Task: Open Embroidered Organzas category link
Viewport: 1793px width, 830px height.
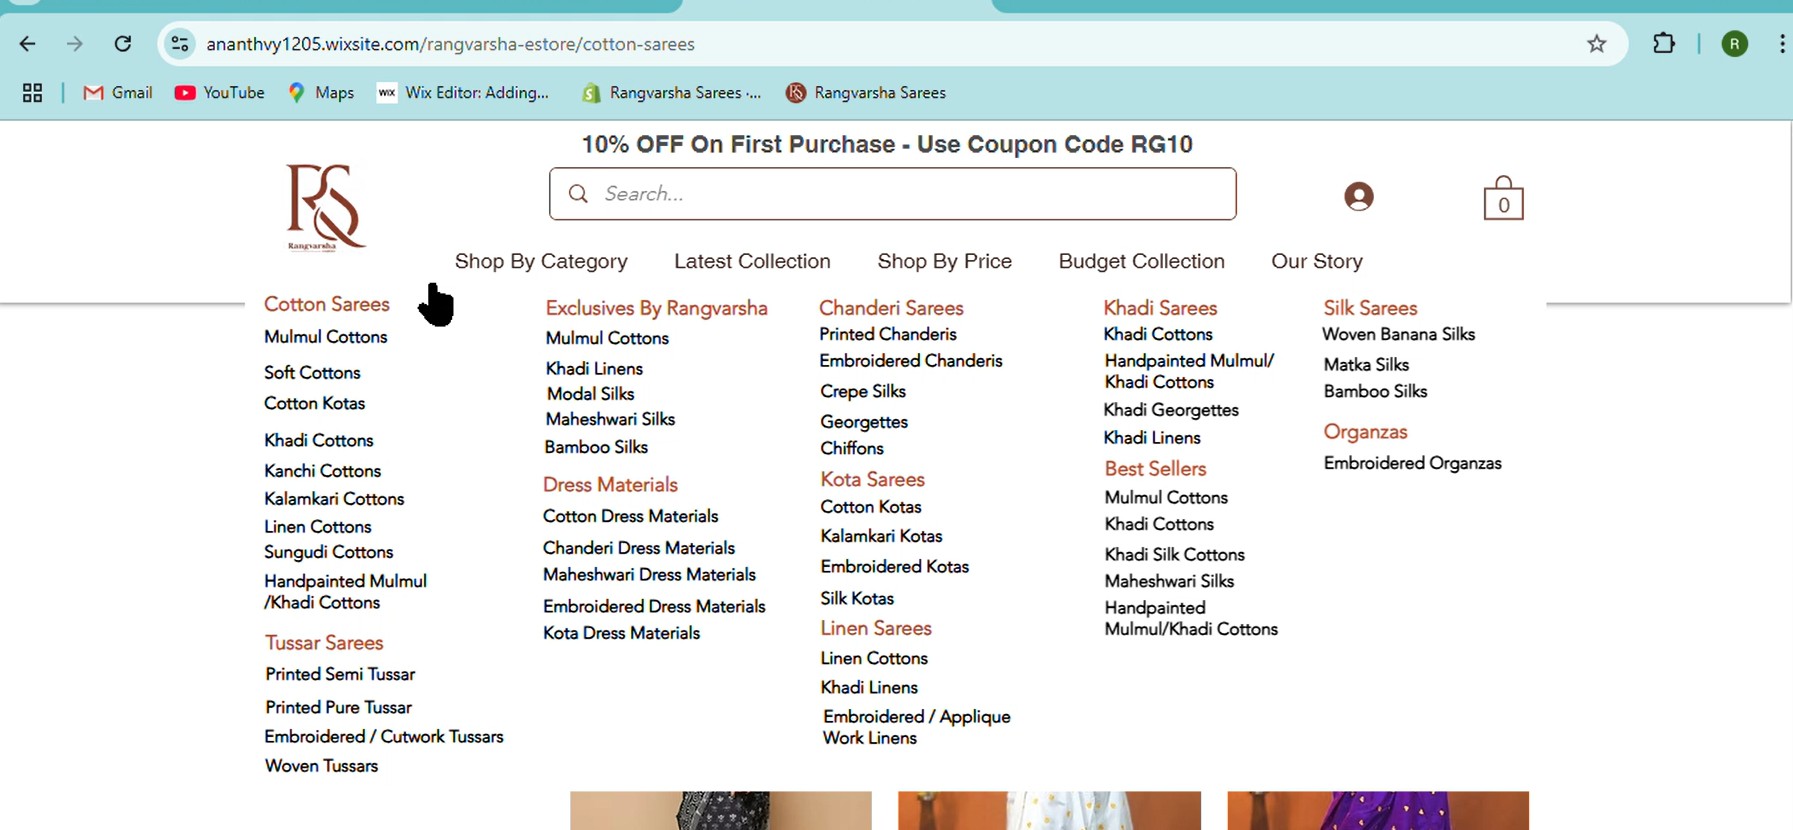Action: click(1412, 463)
